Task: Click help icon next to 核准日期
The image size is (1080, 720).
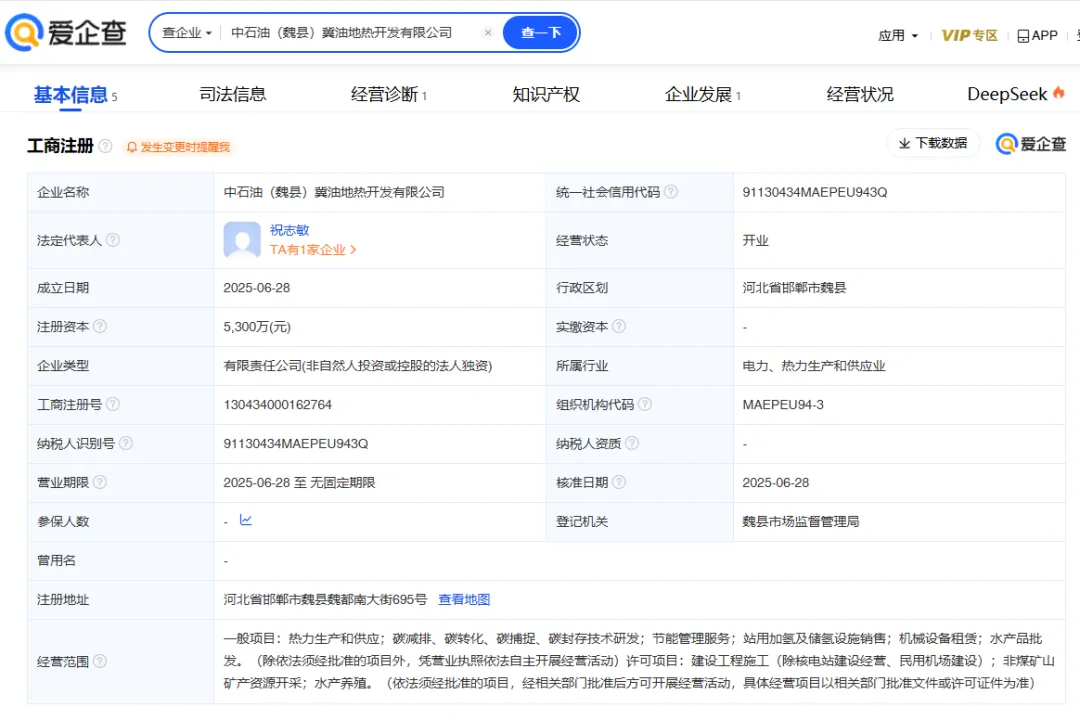Action: point(619,482)
